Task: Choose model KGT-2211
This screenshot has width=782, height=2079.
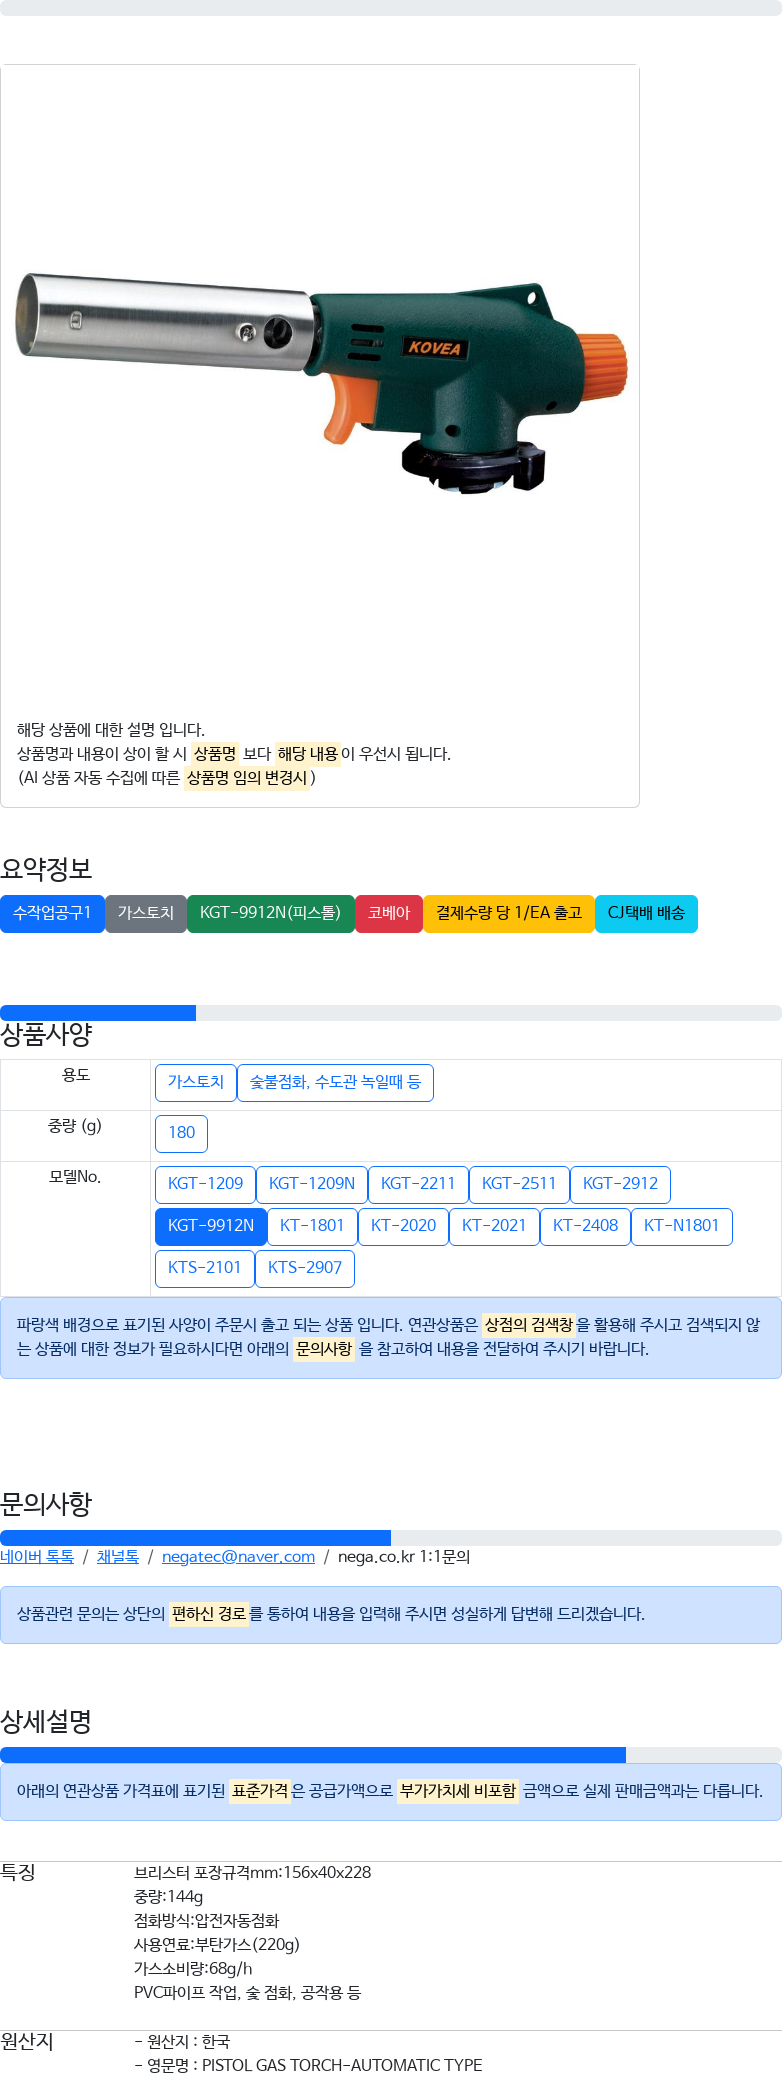Action: pos(418,1184)
